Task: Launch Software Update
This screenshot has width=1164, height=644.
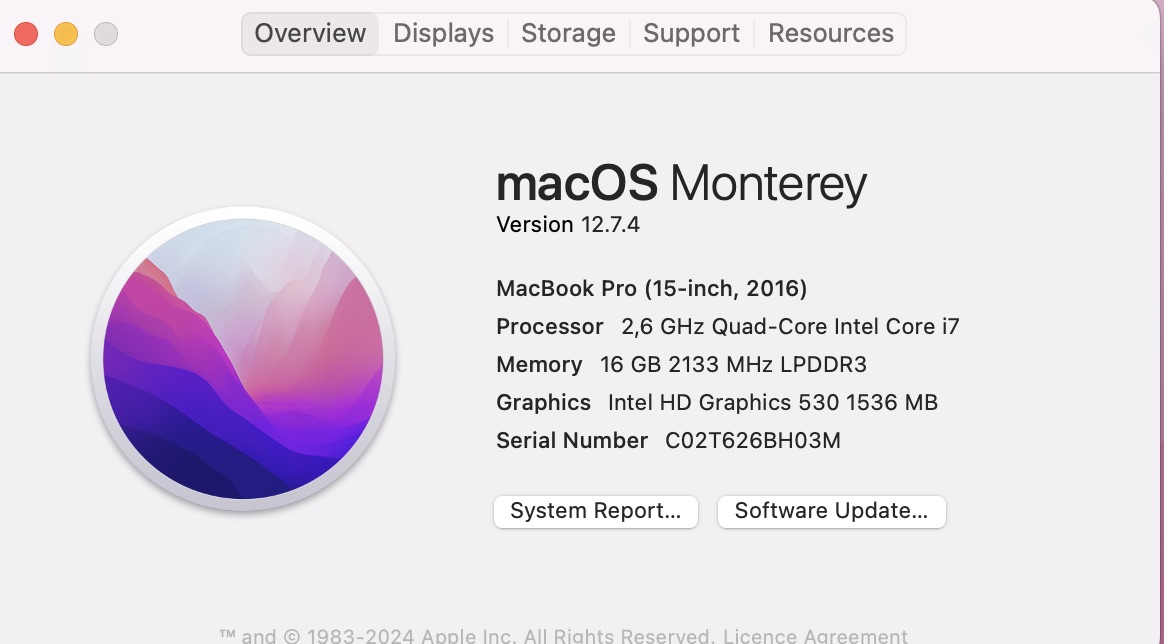Action: click(831, 511)
